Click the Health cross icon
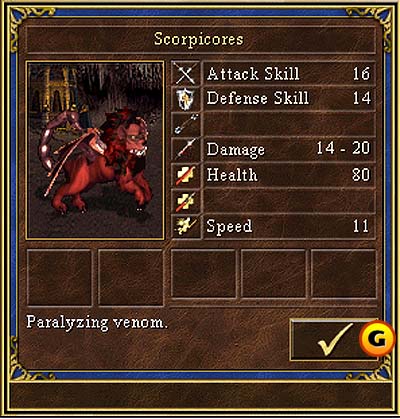 (x=186, y=175)
